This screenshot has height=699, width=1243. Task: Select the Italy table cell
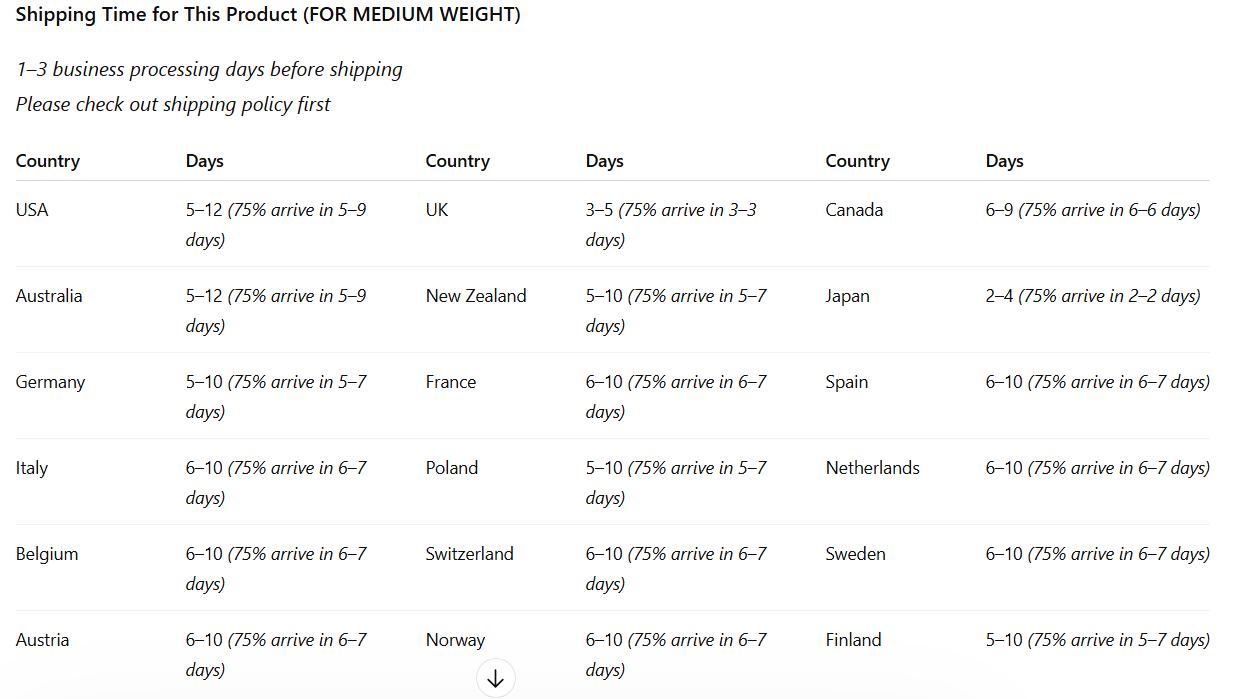click(31, 468)
